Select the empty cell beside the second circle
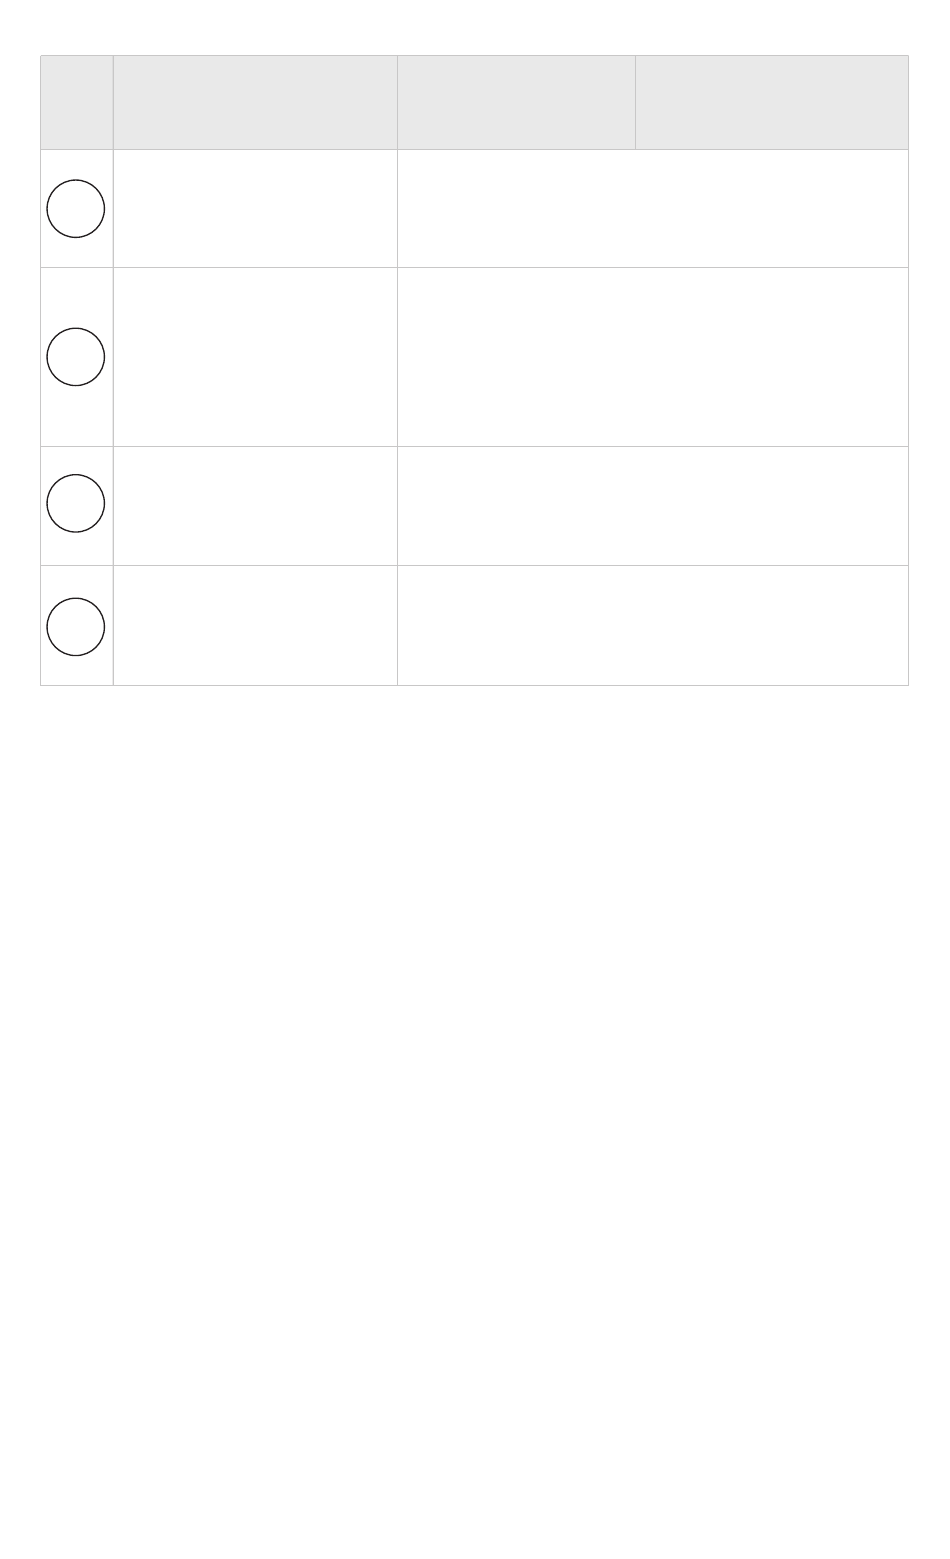The width and height of the screenshot is (950, 1559). 255,357
